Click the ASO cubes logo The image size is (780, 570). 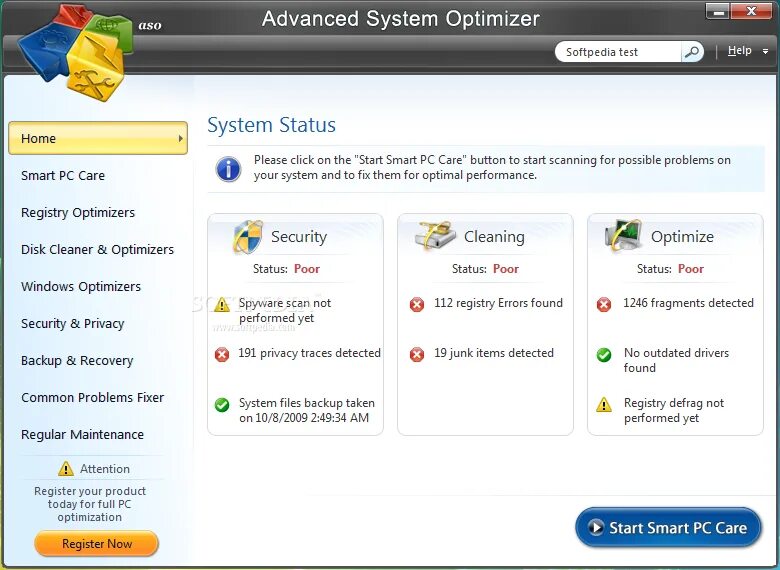[76, 52]
